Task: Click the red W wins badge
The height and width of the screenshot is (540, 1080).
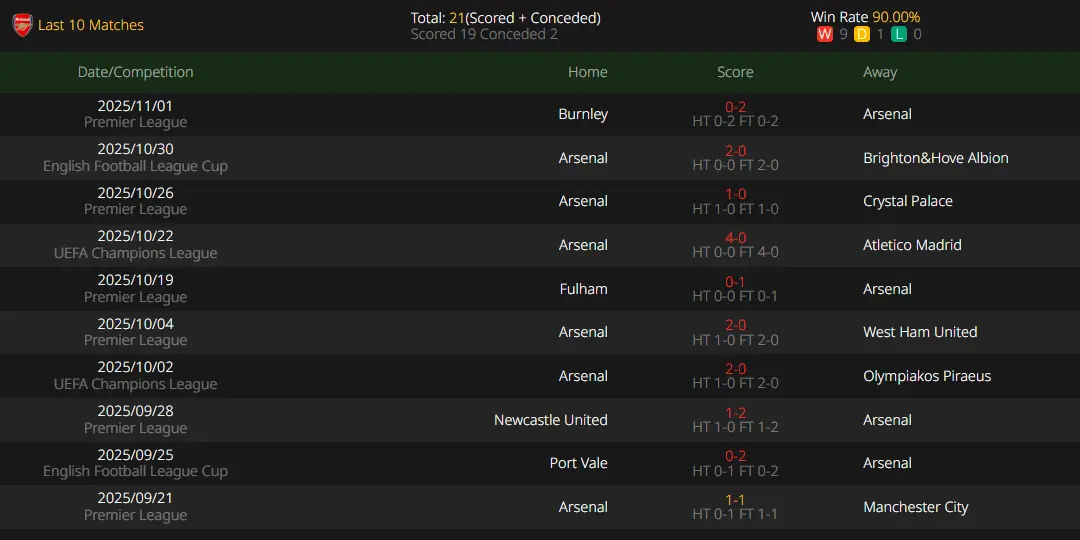Action: 824,34
